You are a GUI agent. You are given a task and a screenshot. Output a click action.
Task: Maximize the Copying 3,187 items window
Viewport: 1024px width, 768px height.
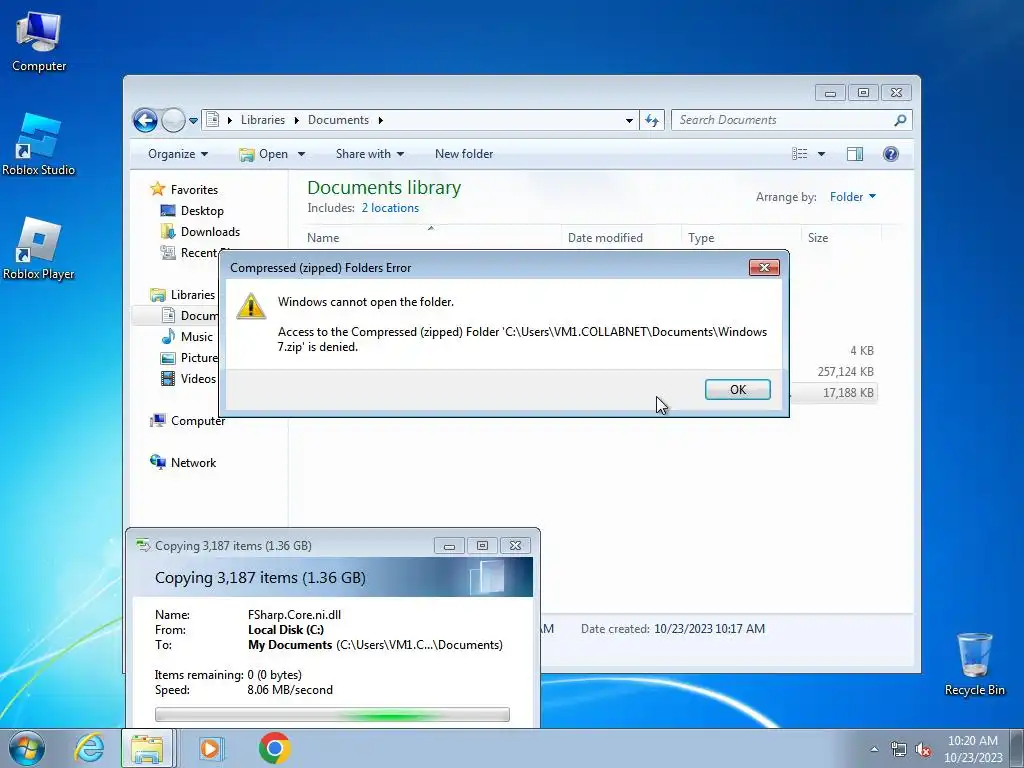click(482, 546)
